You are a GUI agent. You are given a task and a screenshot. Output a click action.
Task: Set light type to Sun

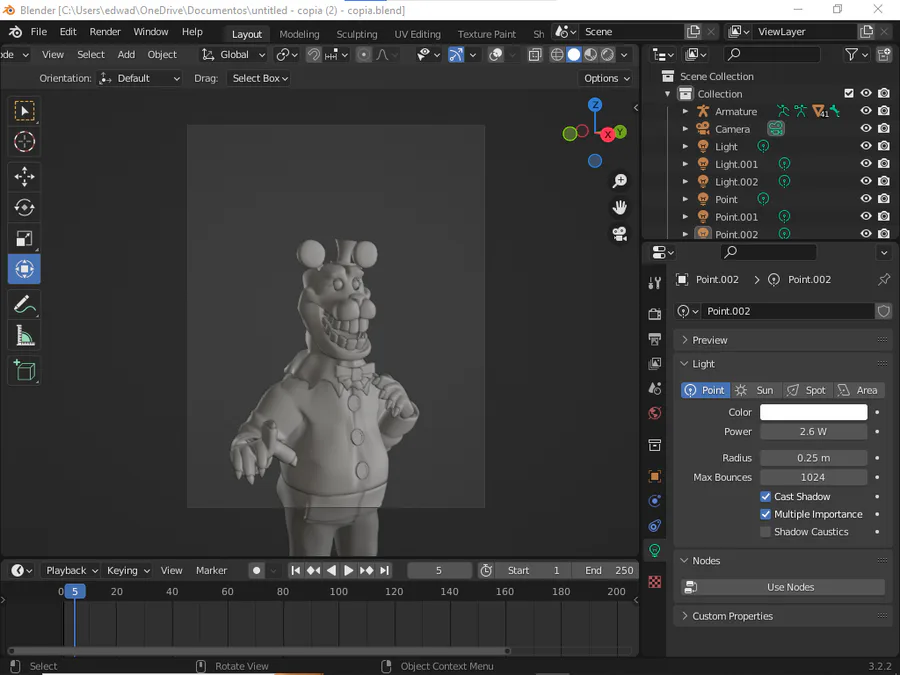(x=755, y=390)
